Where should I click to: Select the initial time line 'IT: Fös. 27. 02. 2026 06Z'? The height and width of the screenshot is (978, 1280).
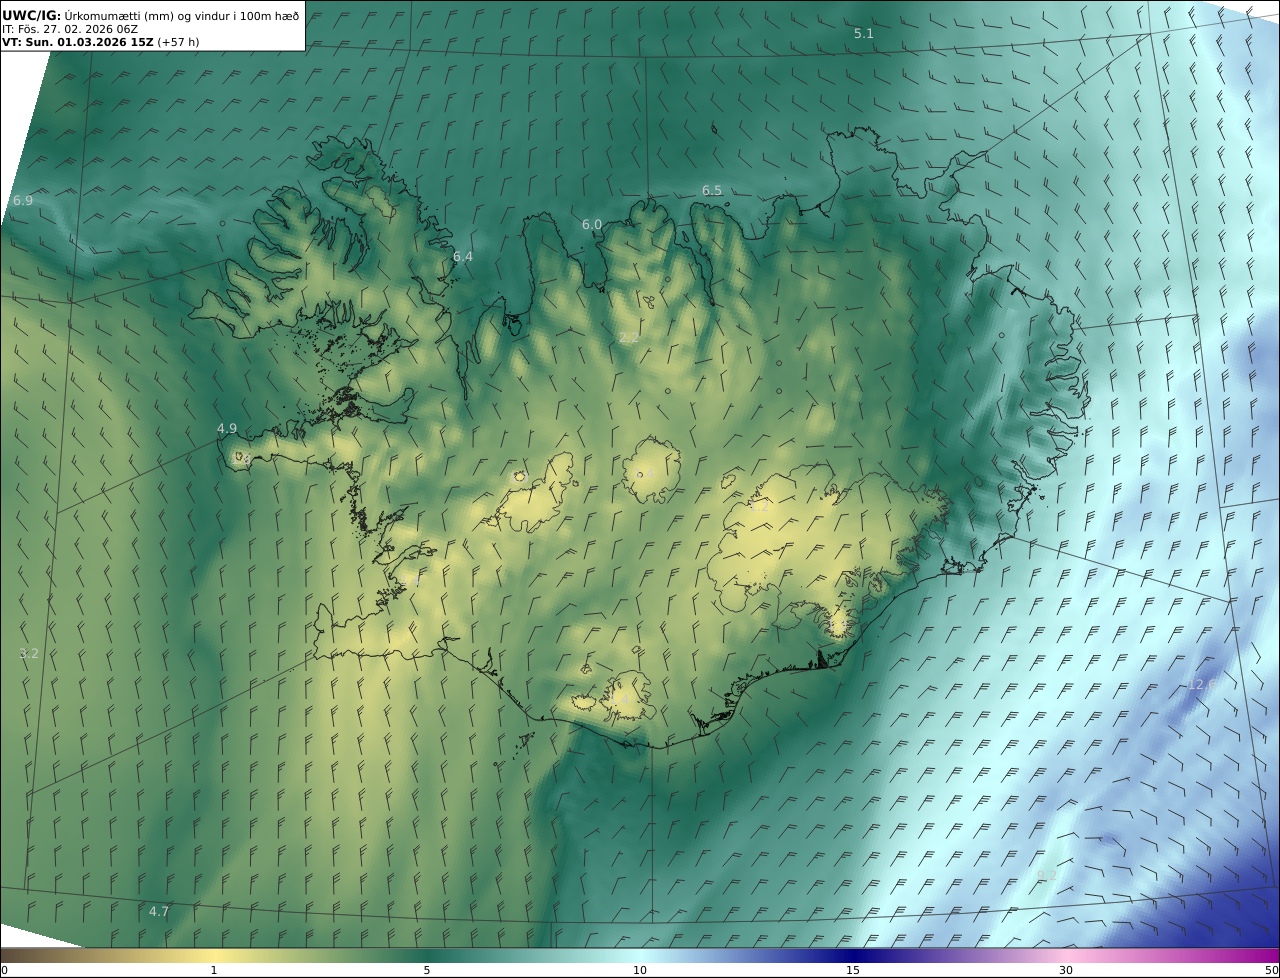click(x=70, y=29)
